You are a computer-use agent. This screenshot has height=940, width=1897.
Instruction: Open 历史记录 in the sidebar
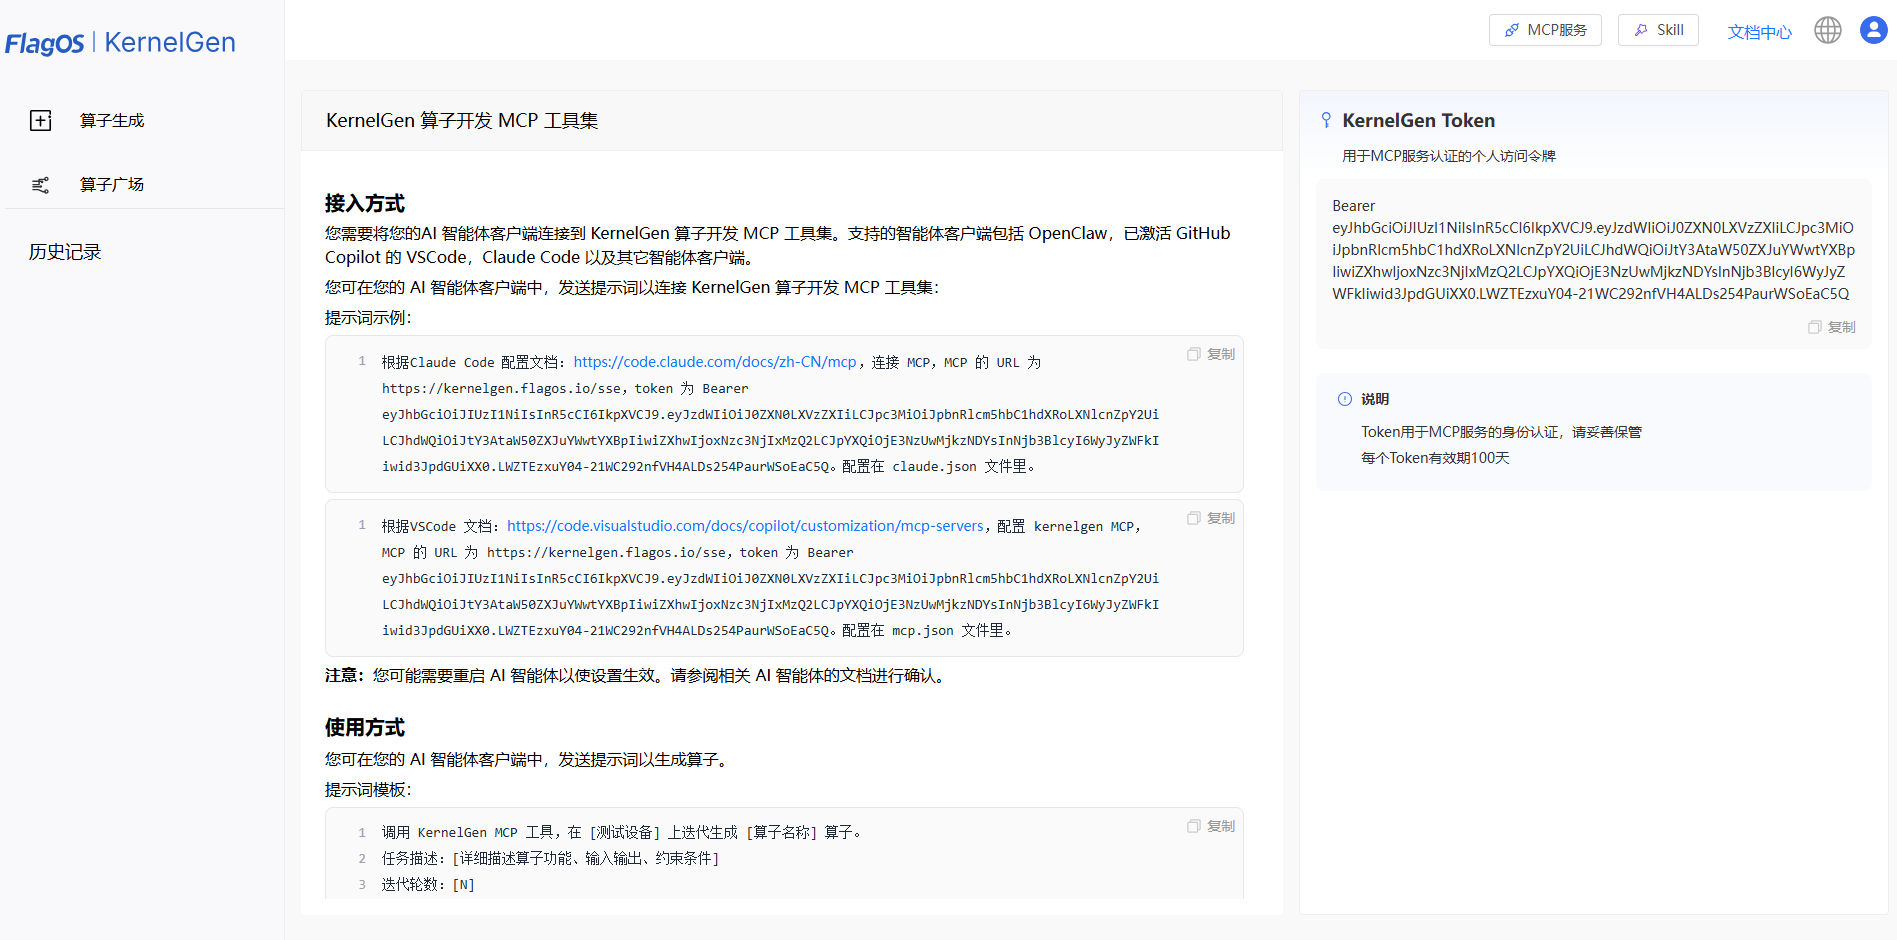click(65, 252)
